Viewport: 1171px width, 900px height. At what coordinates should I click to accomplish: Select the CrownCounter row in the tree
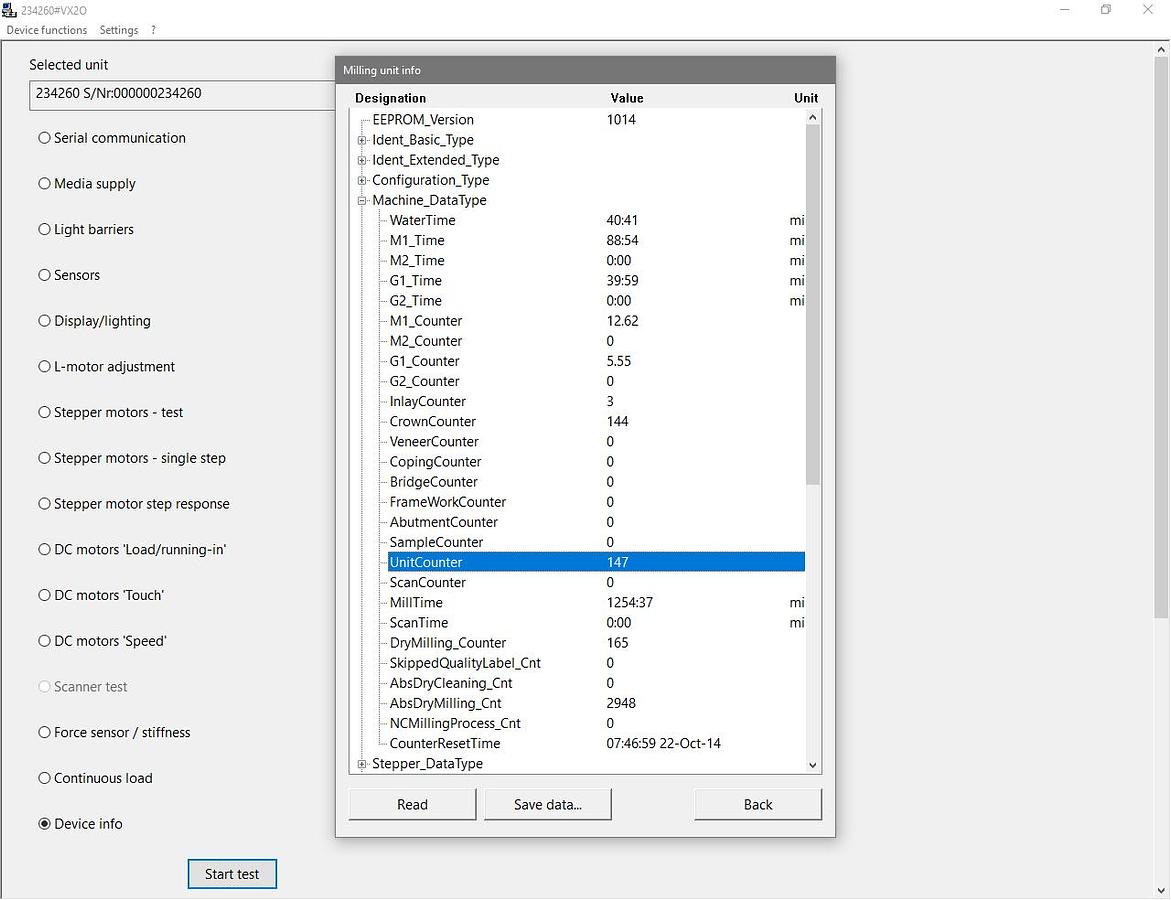tap(433, 422)
